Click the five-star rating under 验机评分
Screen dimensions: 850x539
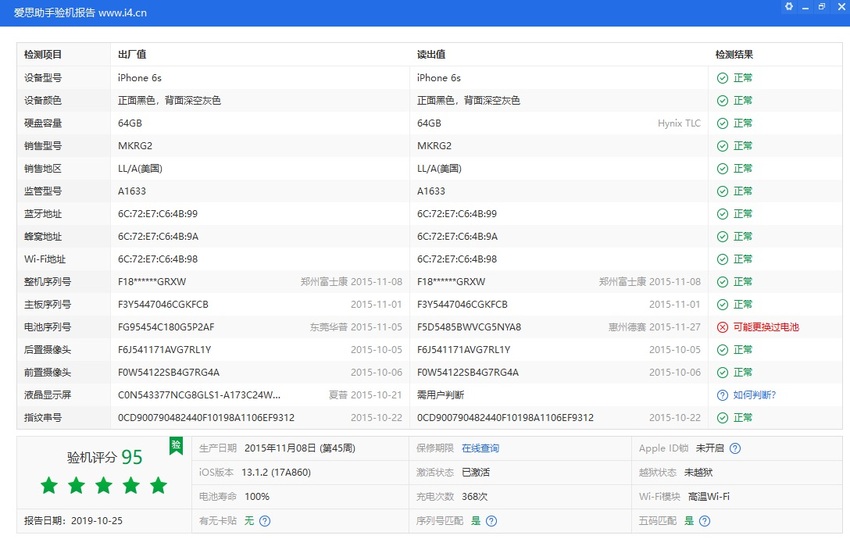(x=104, y=486)
